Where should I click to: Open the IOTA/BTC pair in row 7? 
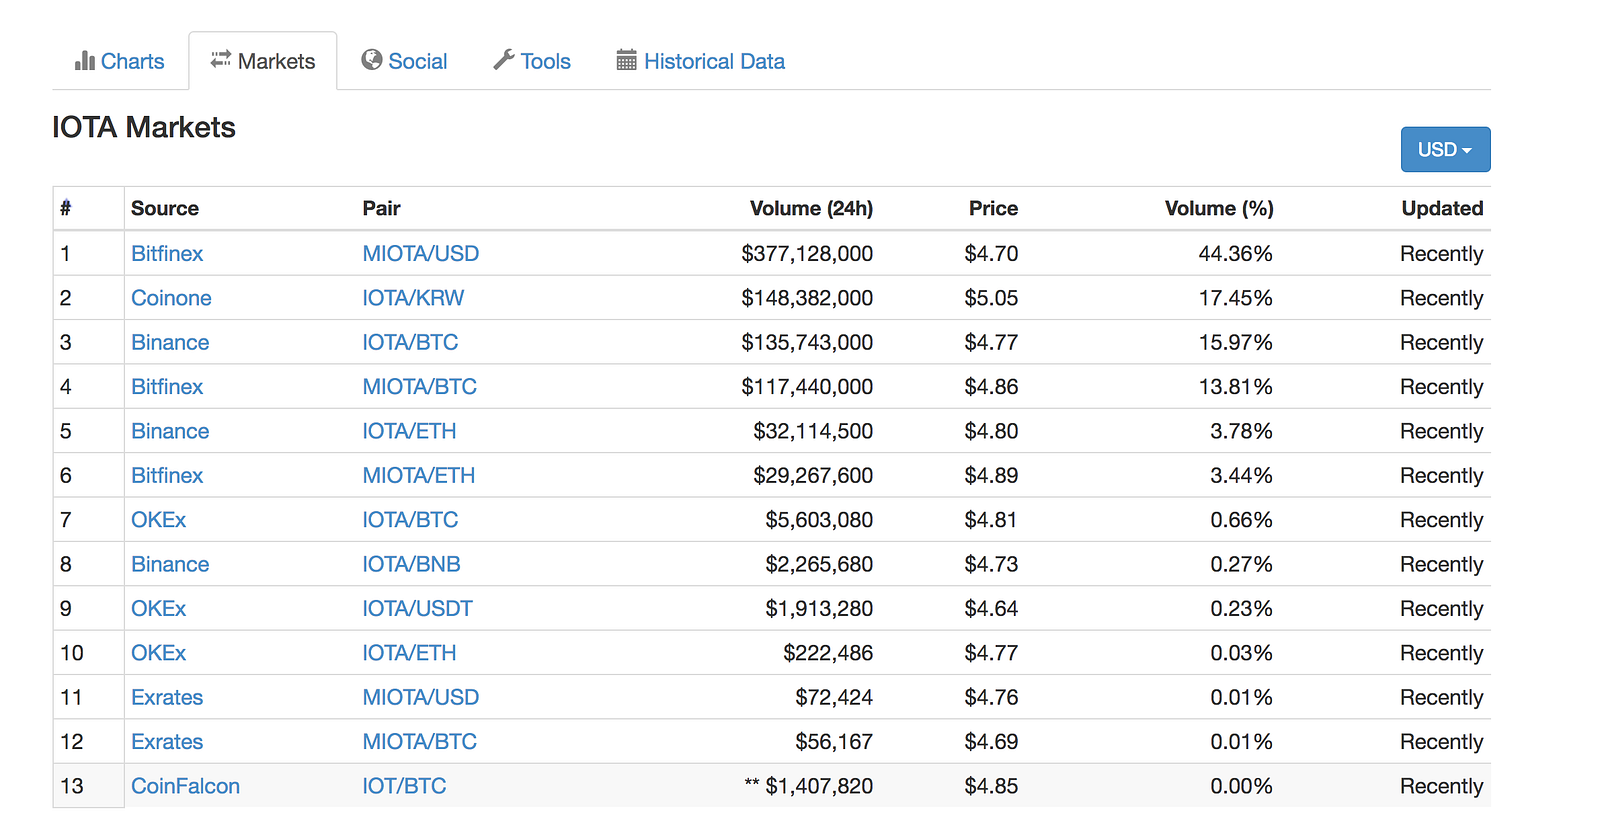pyautogui.click(x=410, y=520)
